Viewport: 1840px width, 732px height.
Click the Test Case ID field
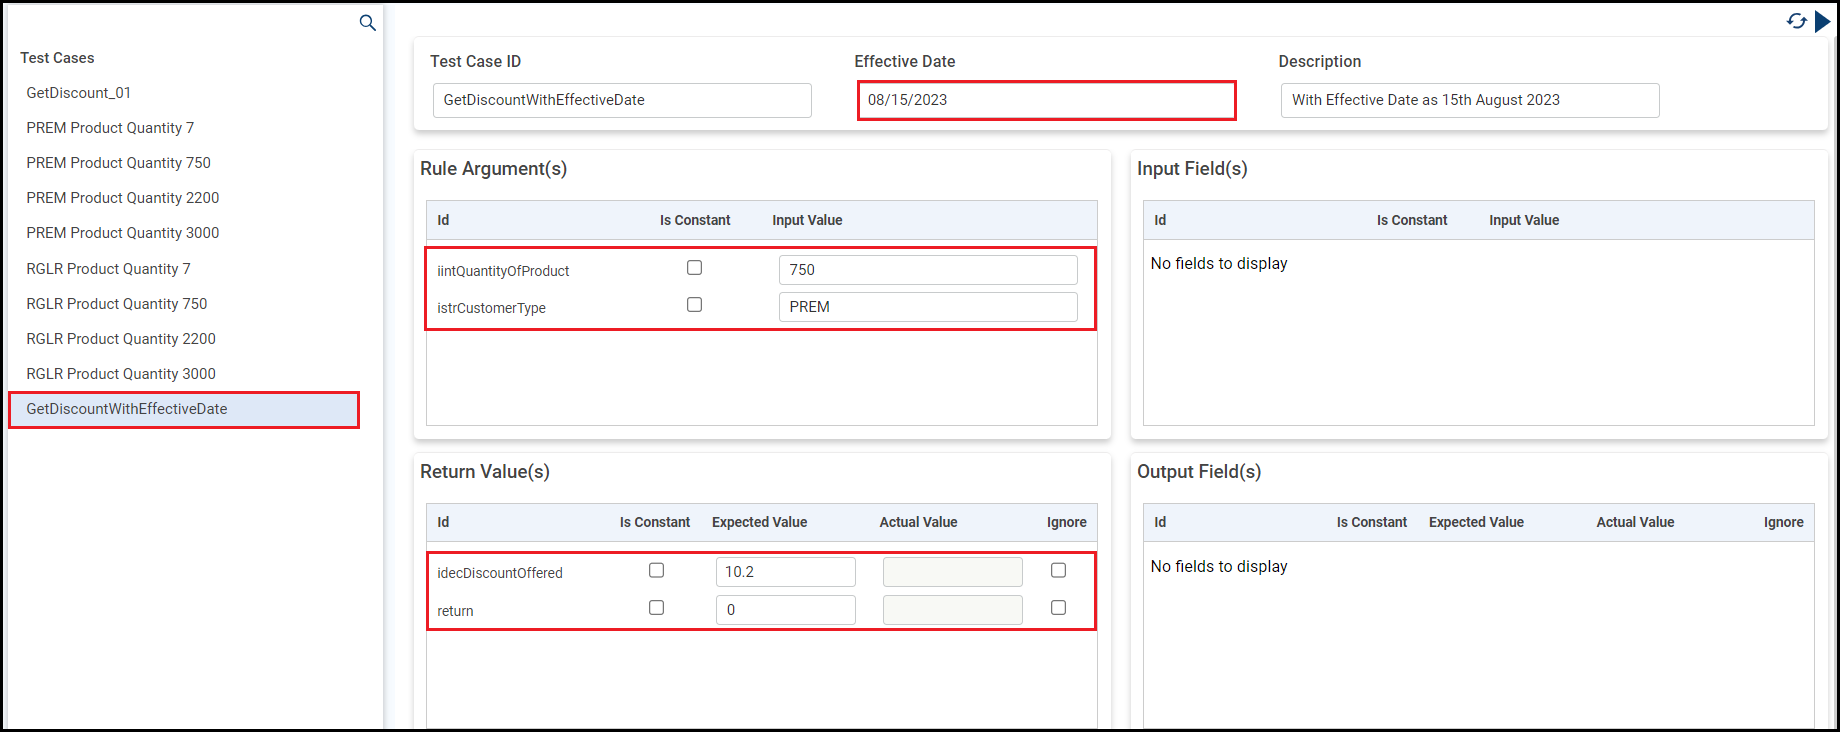tap(621, 100)
